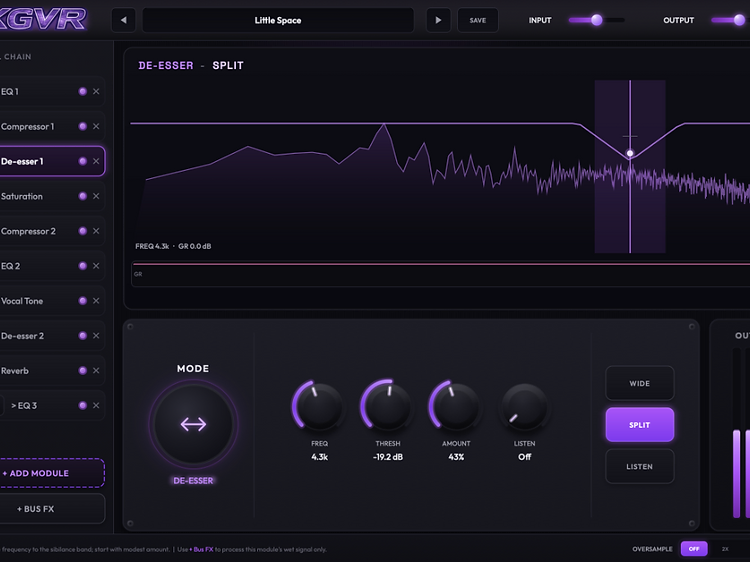
Task: Click the DE-ESSER label under the dial
Action: [x=193, y=481]
